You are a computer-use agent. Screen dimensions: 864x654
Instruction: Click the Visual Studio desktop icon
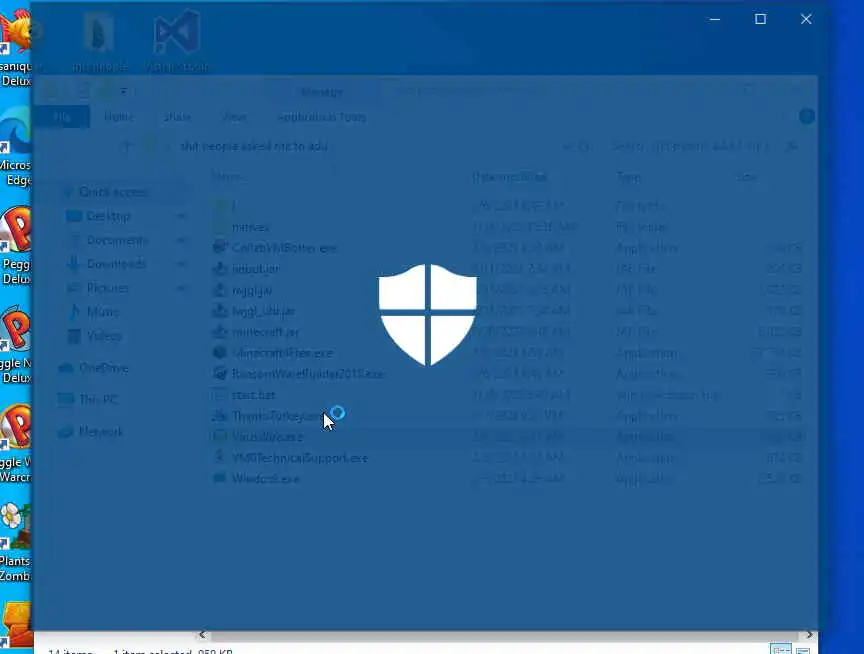pos(176,41)
